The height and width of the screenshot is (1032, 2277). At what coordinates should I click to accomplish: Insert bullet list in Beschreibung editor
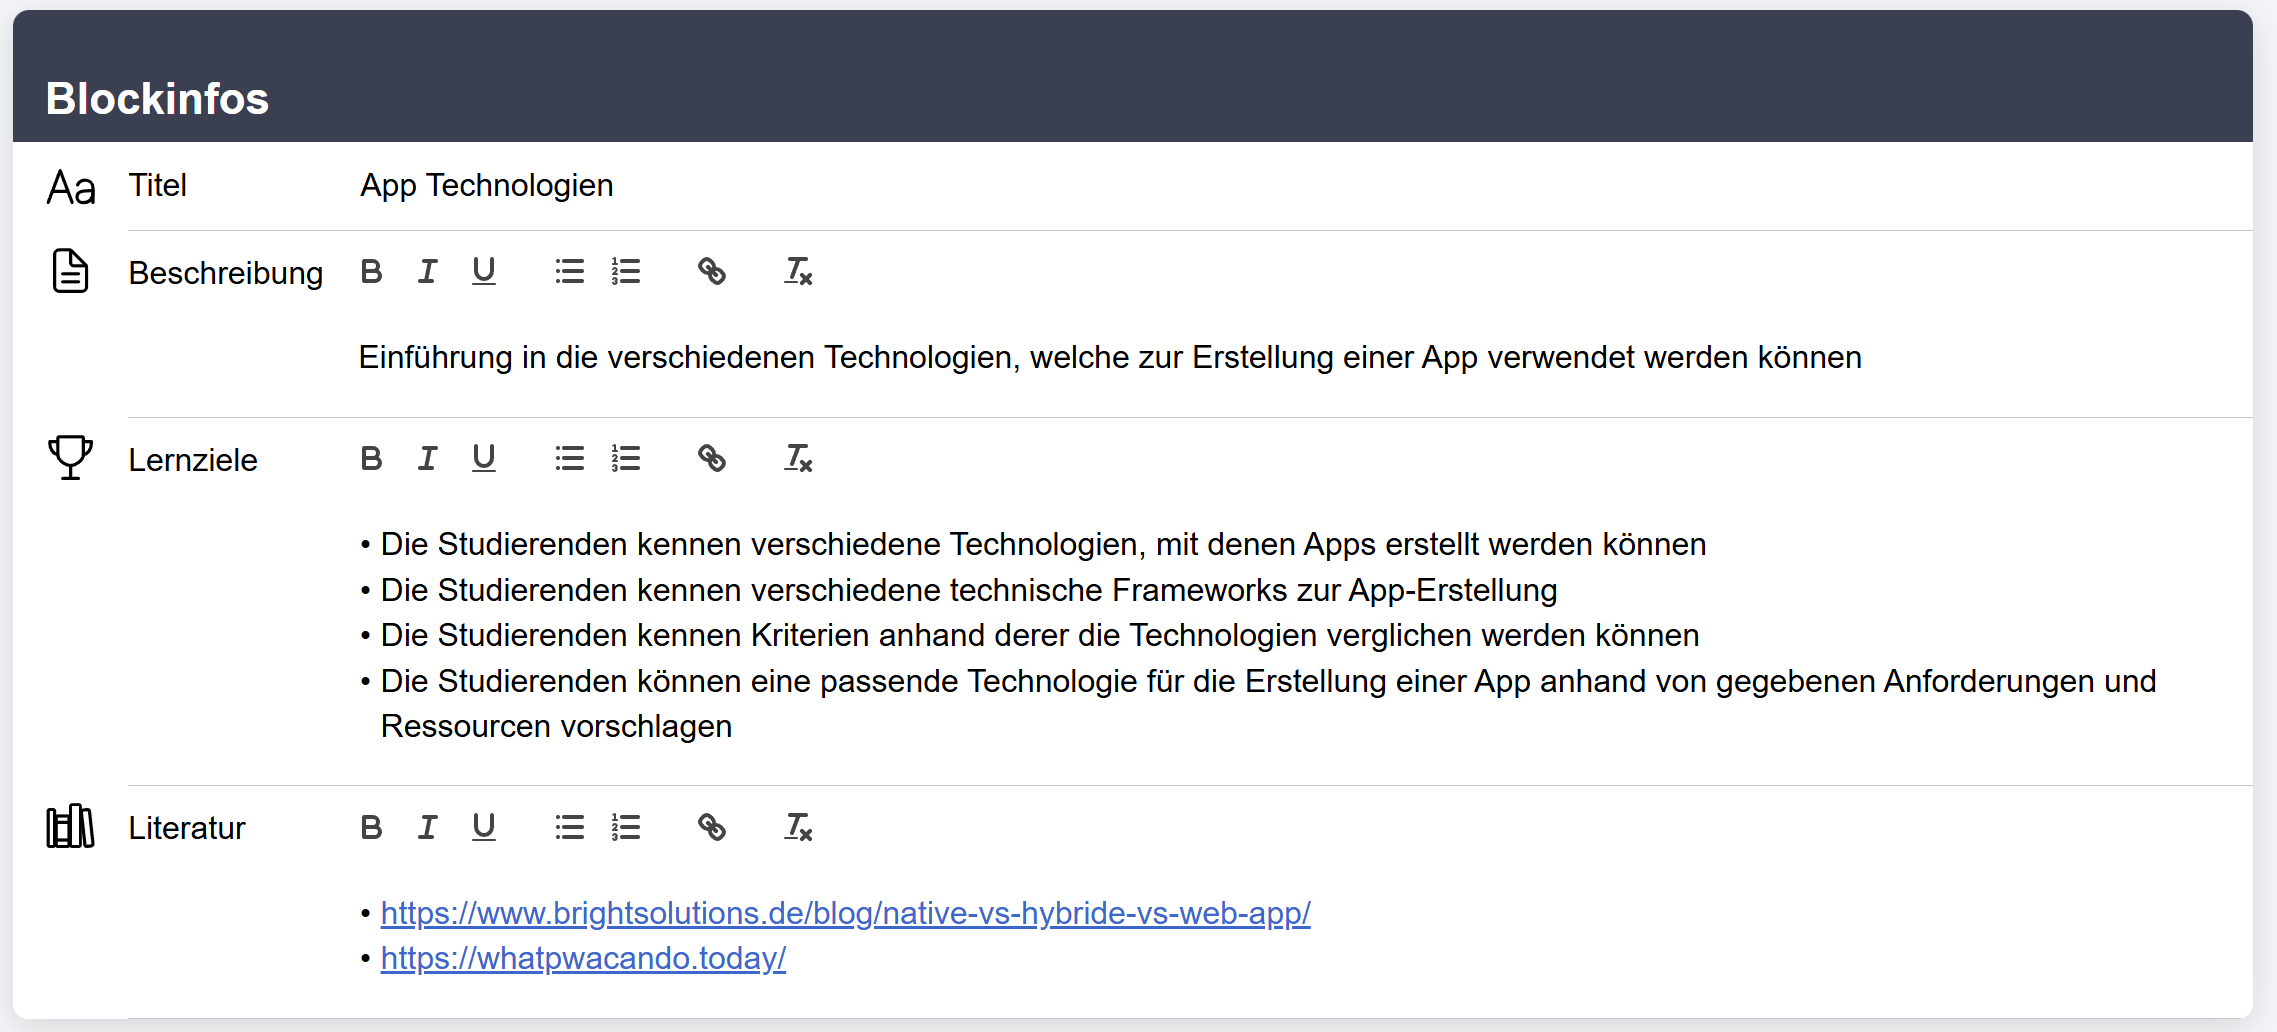tap(570, 271)
